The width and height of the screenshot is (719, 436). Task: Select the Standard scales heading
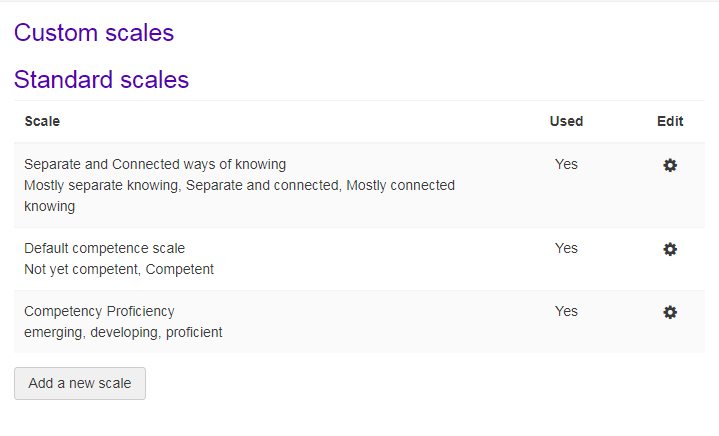pyautogui.click(x=101, y=80)
